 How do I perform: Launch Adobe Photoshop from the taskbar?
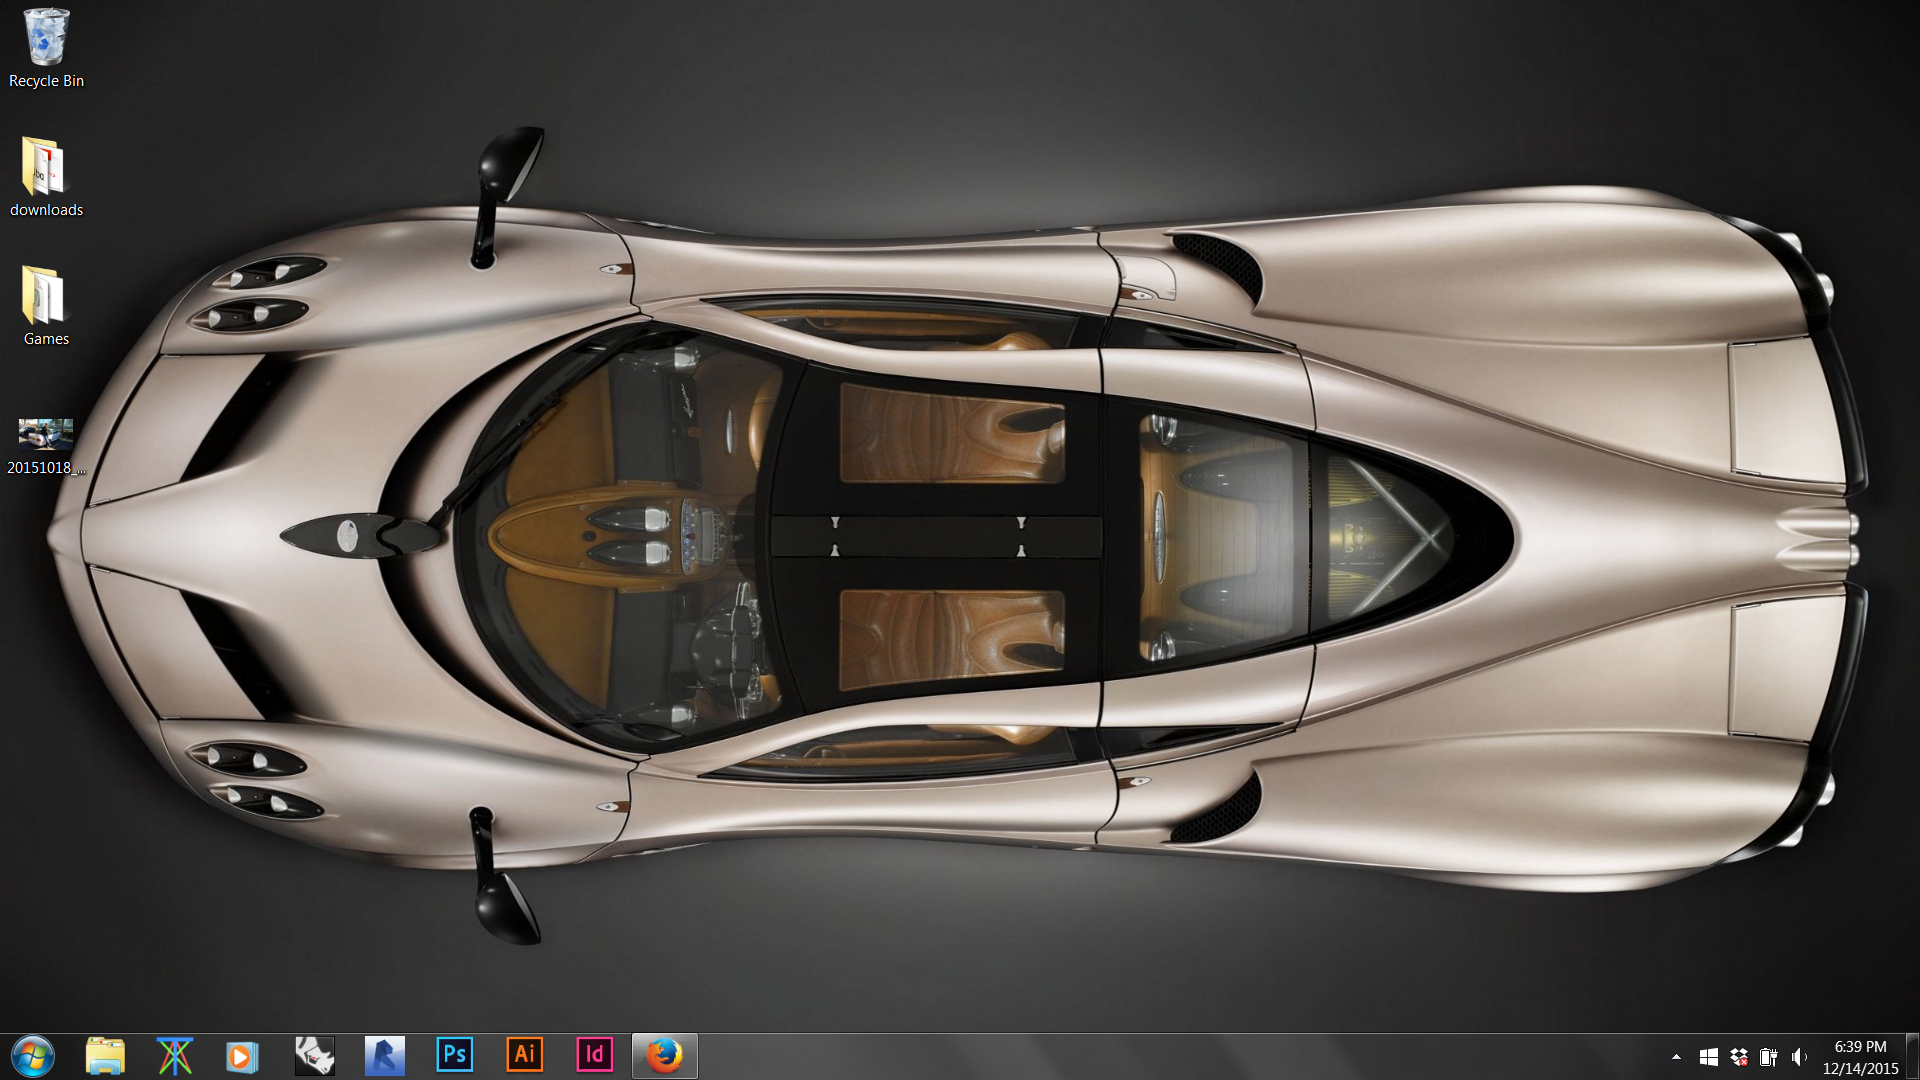click(x=455, y=1054)
